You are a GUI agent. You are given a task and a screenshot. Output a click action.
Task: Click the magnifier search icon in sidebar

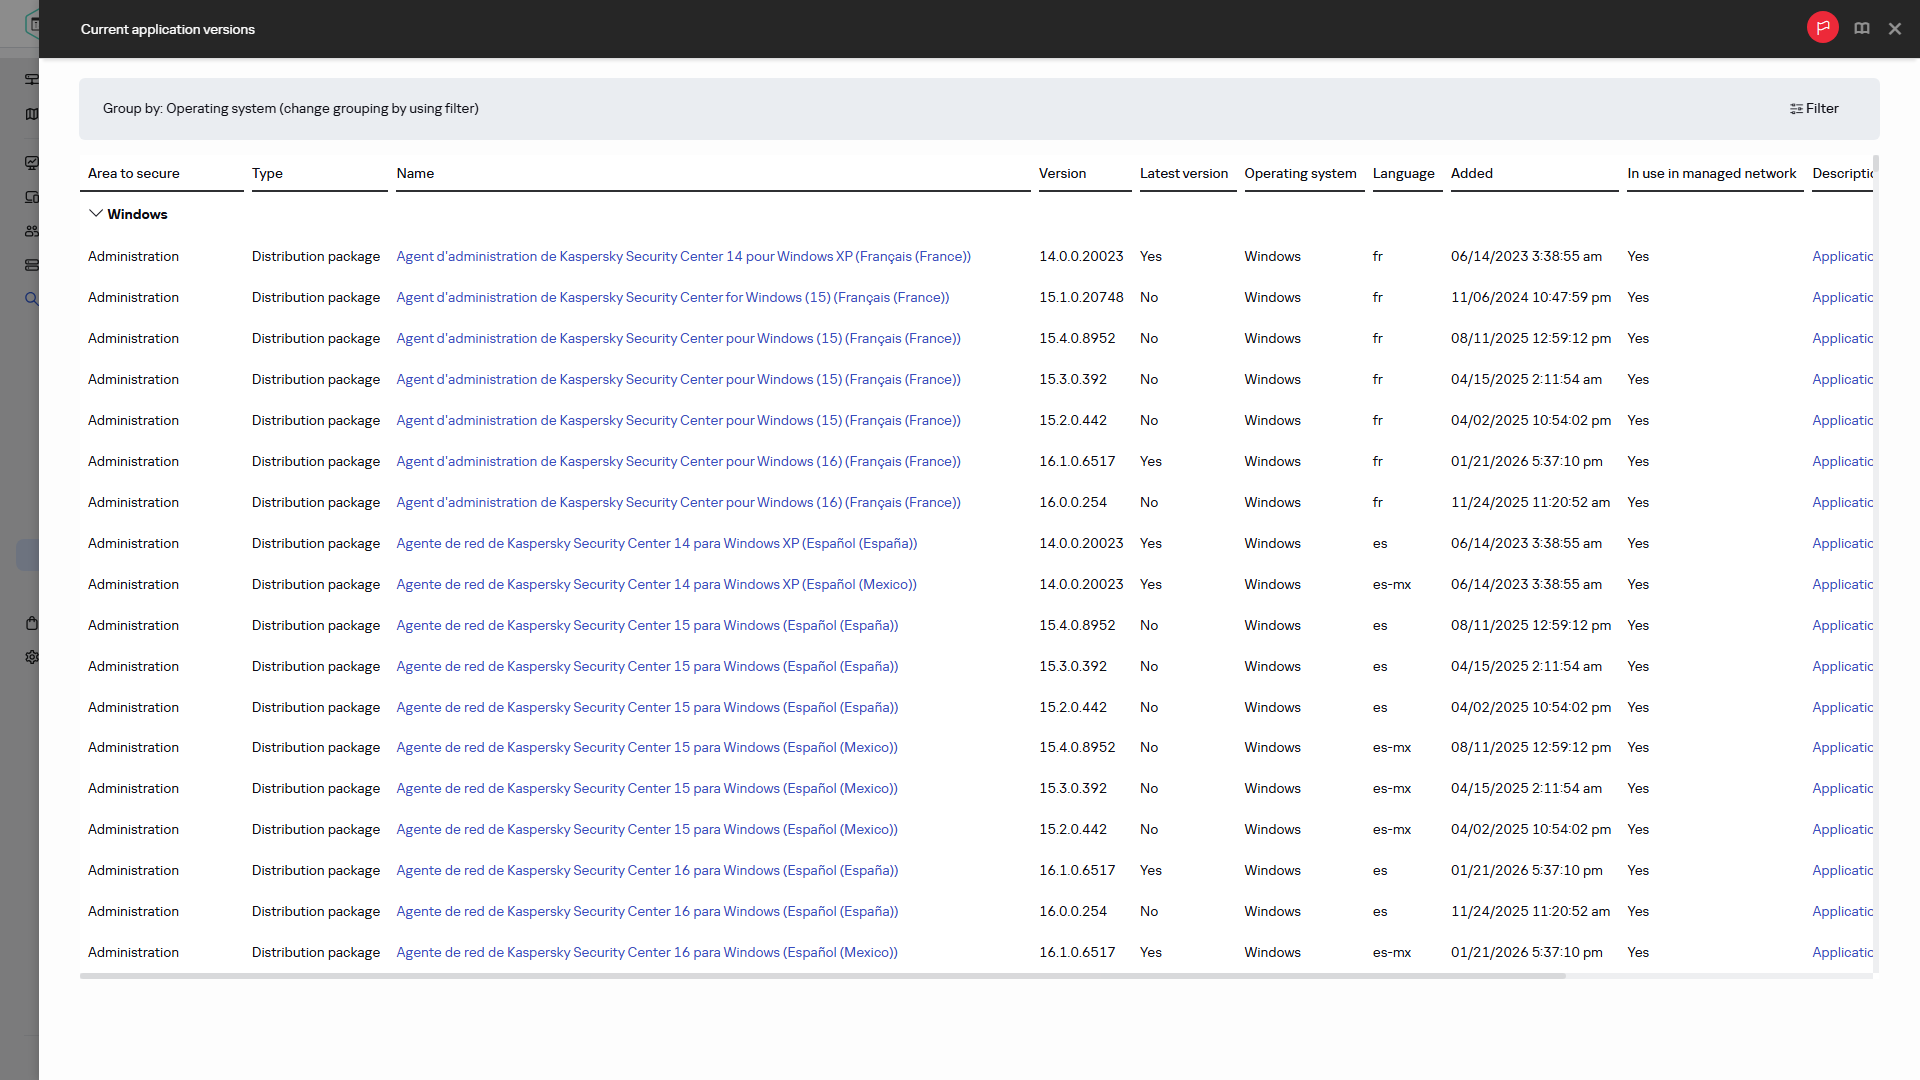32,298
